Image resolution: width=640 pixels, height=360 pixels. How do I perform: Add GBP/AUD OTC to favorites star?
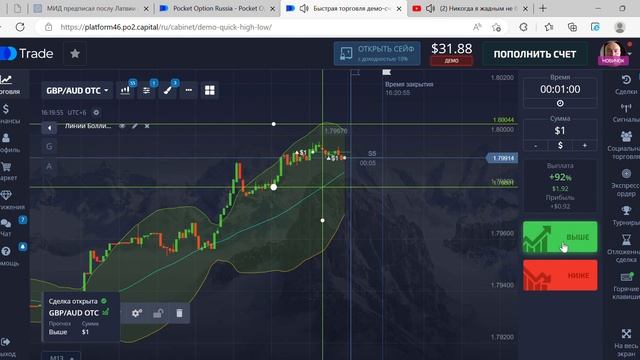(75, 53)
